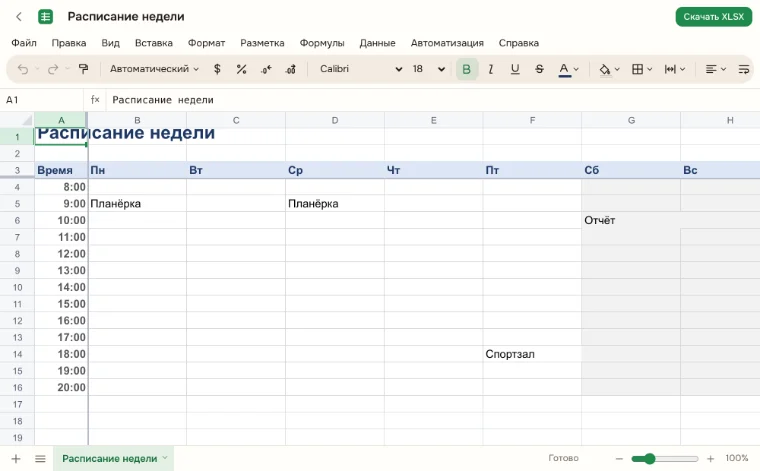Open the Формулы menu
The image size is (760, 471).
[322, 43]
